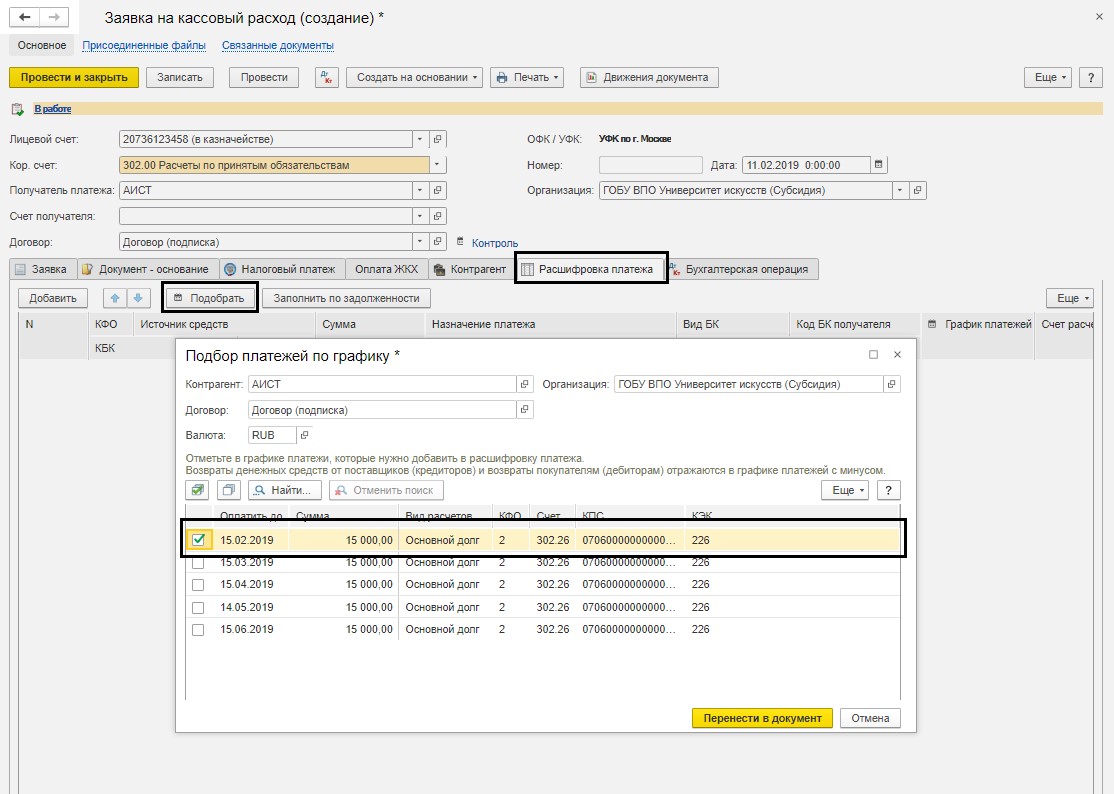The width and height of the screenshot is (1114, 794).
Task: Check the 15.03.2019 payment checkbox
Action: pyautogui.click(x=198, y=563)
